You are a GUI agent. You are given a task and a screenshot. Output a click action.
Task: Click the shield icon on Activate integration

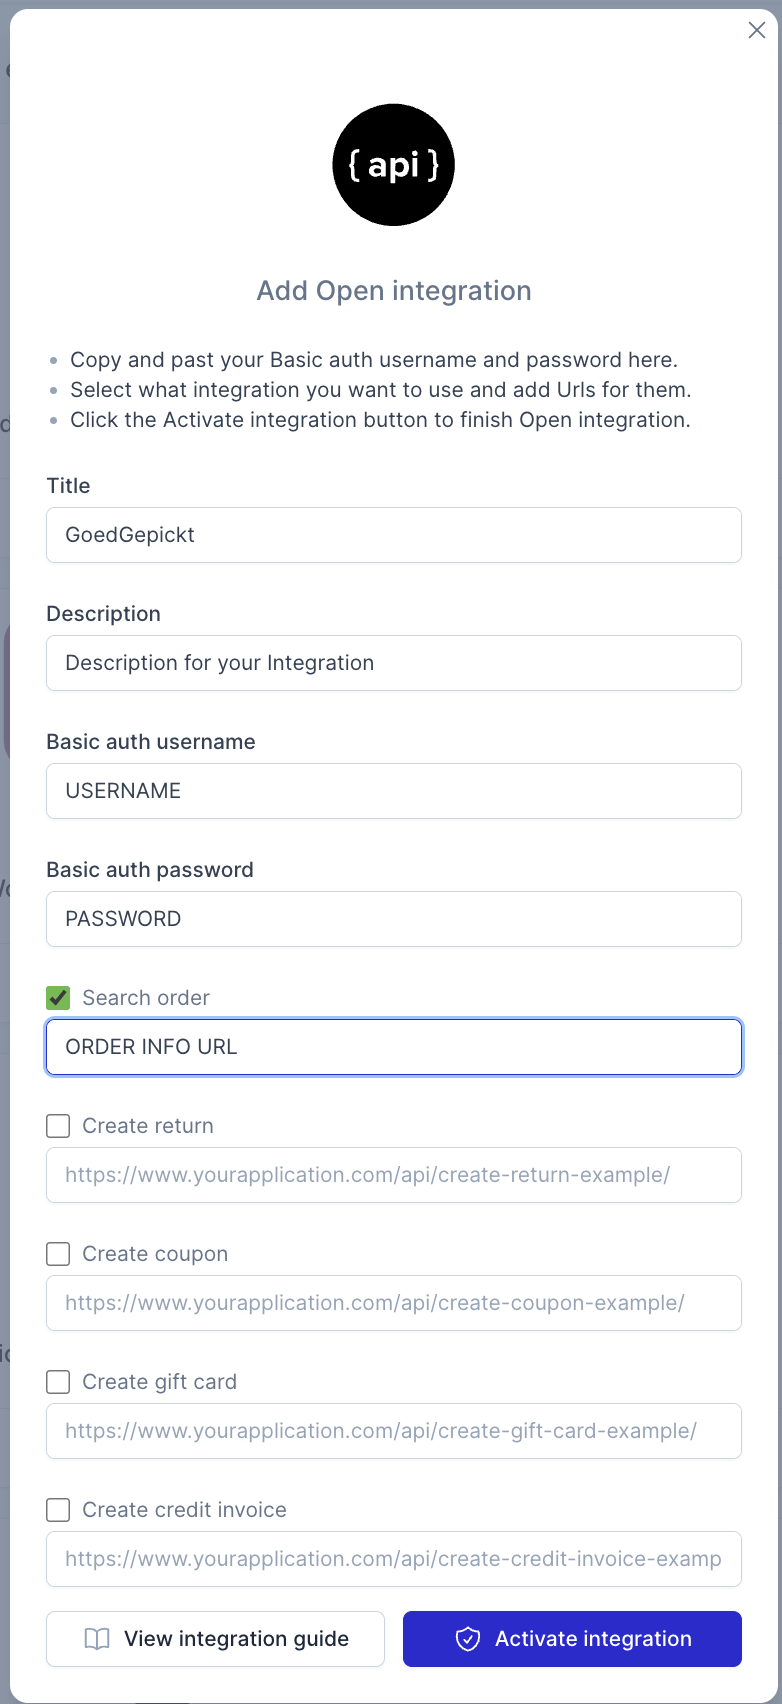[468, 1639]
